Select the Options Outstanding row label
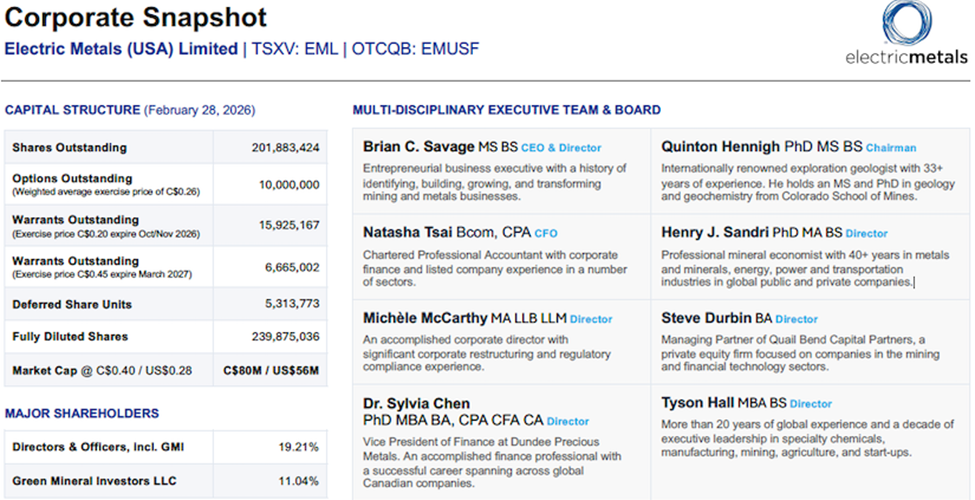Viewport: 975px width, 500px height. pyautogui.click(x=72, y=178)
